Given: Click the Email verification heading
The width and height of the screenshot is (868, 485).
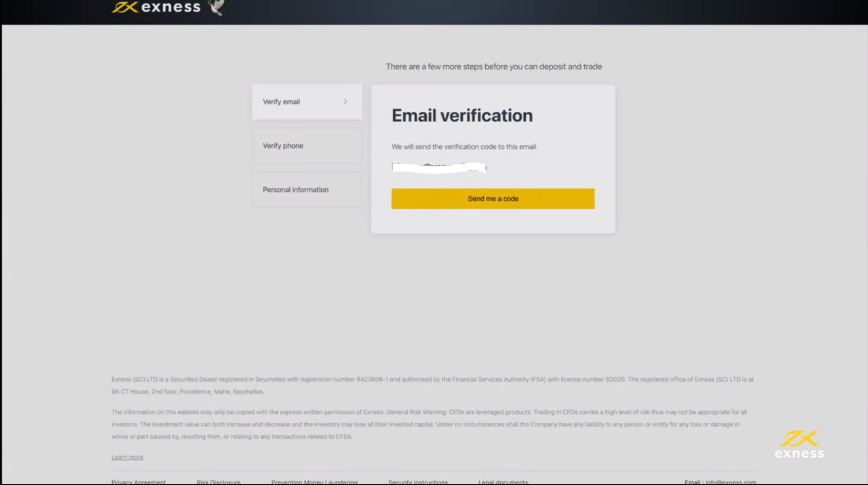Looking at the screenshot, I should [x=462, y=116].
